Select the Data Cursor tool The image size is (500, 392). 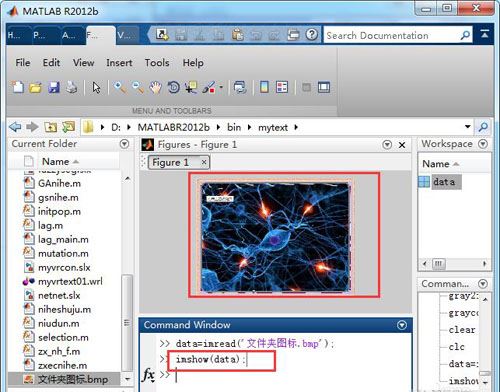point(191,88)
